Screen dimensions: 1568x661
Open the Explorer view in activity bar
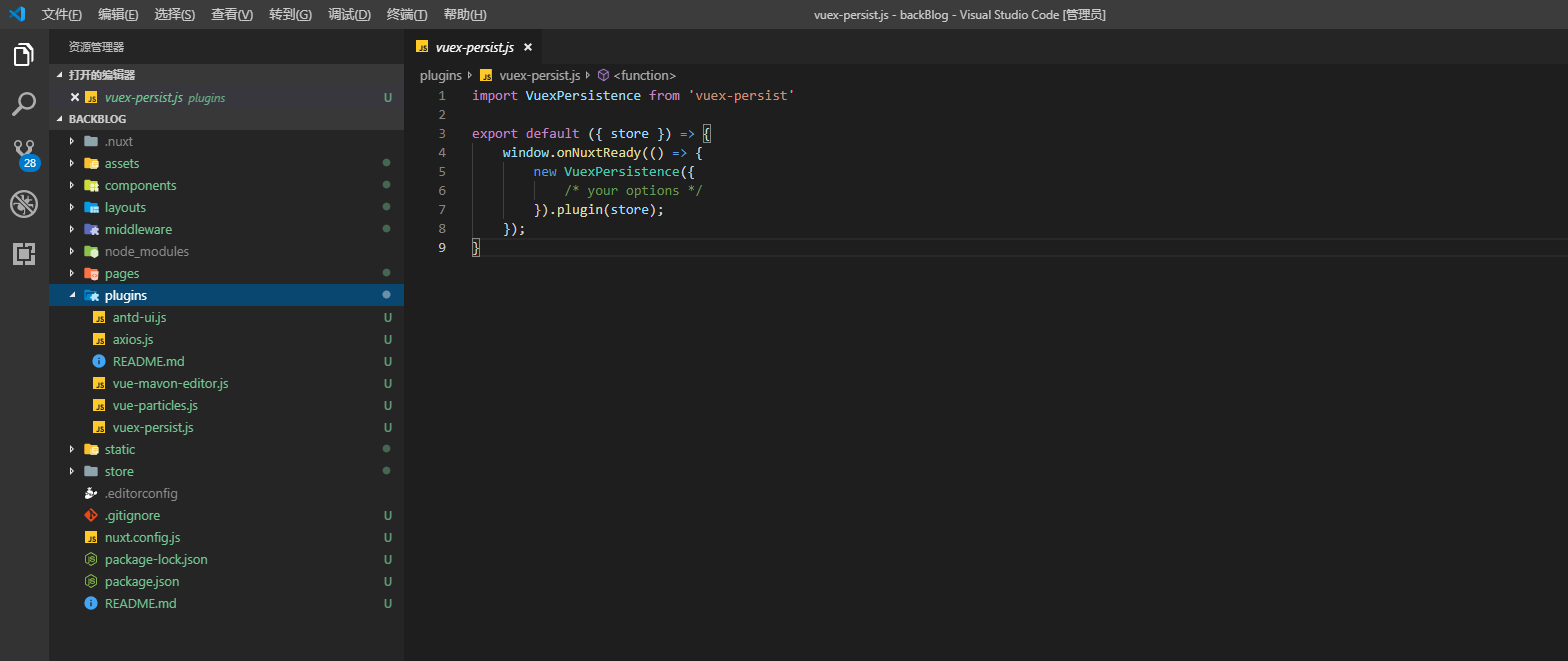tap(24, 55)
